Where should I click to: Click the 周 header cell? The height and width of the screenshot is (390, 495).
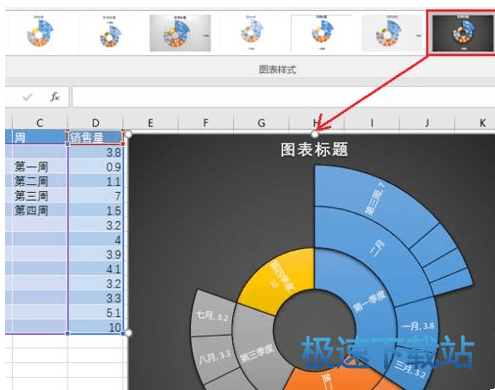(x=40, y=137)
